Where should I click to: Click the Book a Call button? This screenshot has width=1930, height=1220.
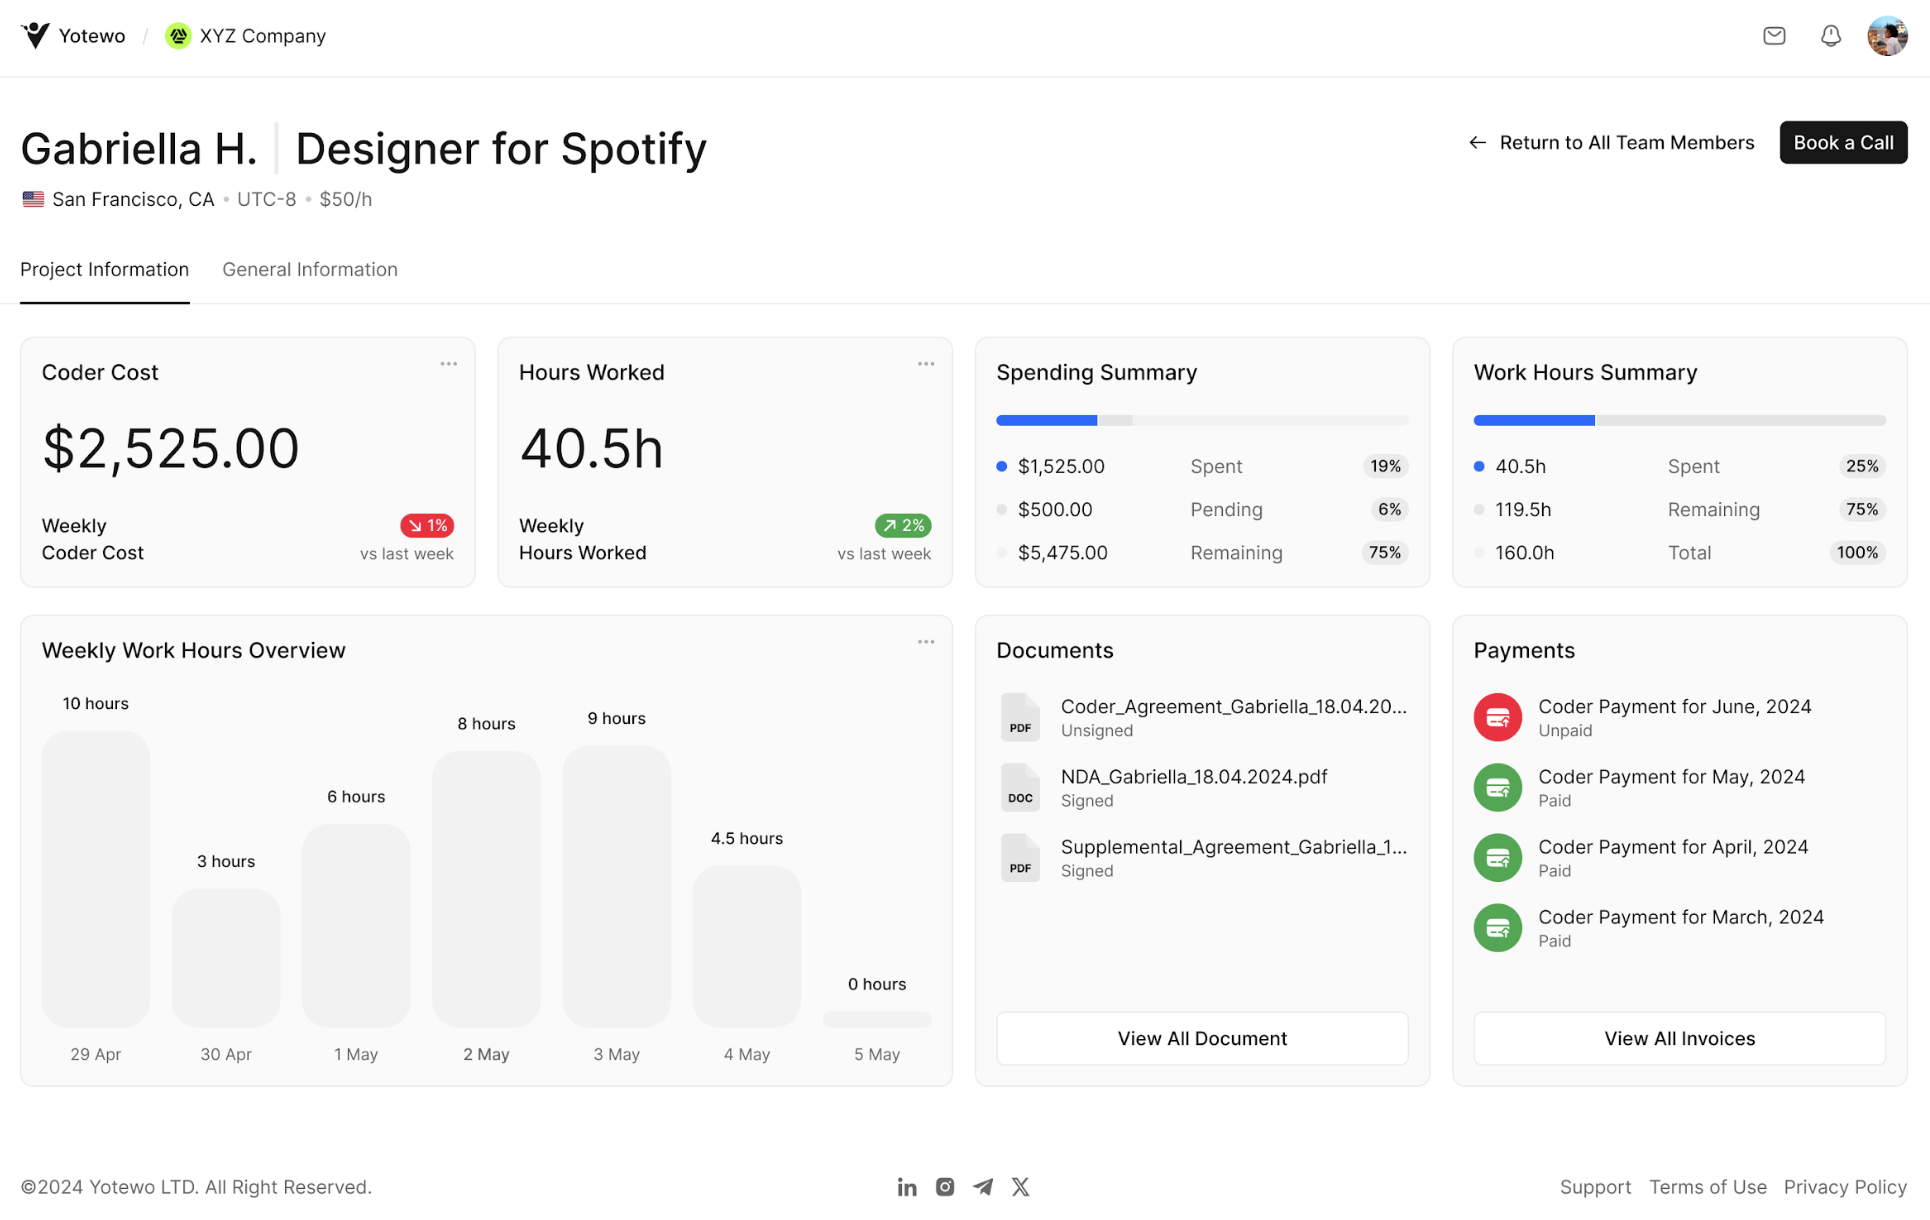tap(1842, 143)
